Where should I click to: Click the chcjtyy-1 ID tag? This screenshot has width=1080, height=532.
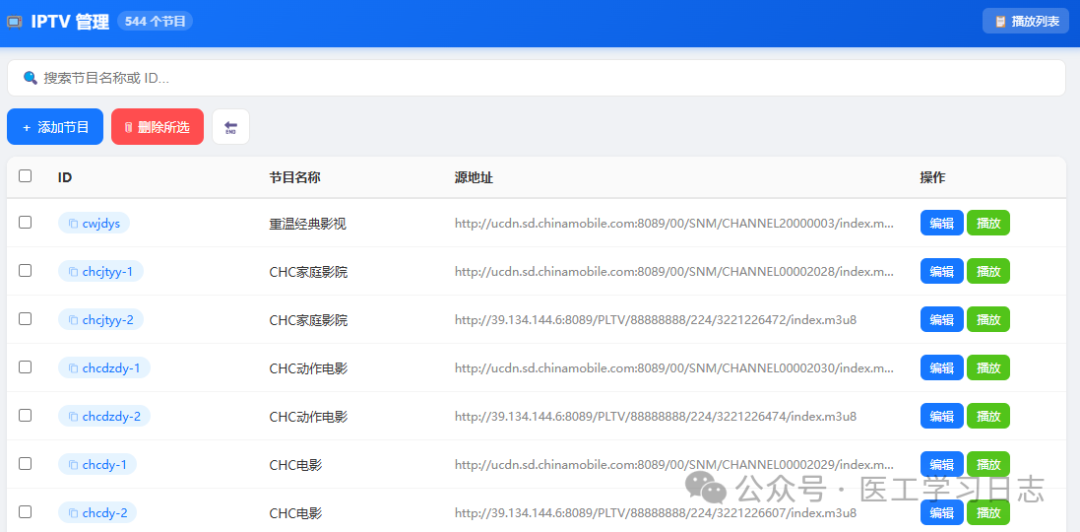101,272
